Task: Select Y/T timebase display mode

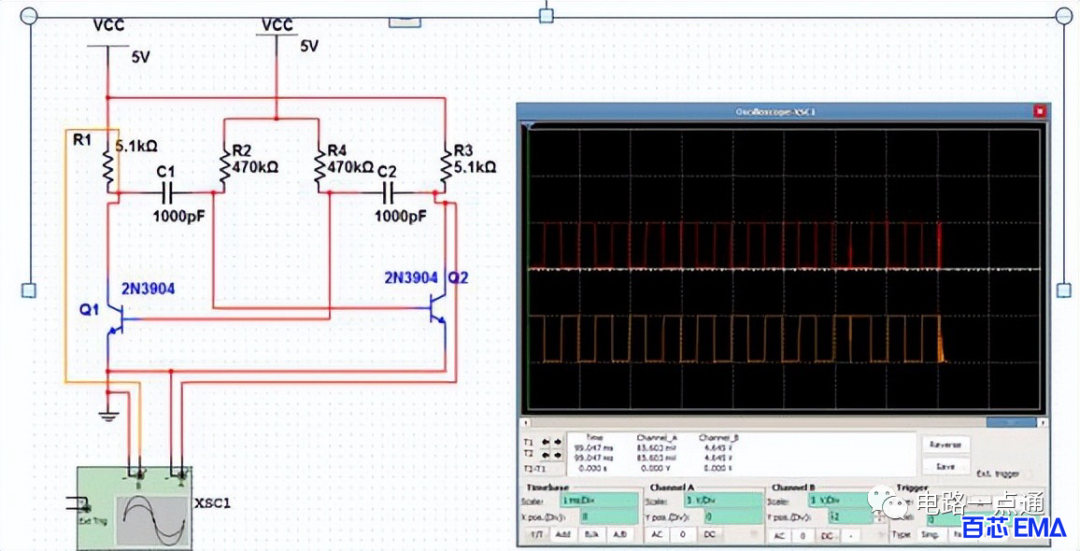Action: pyautogui.click(x=537, y=534)
